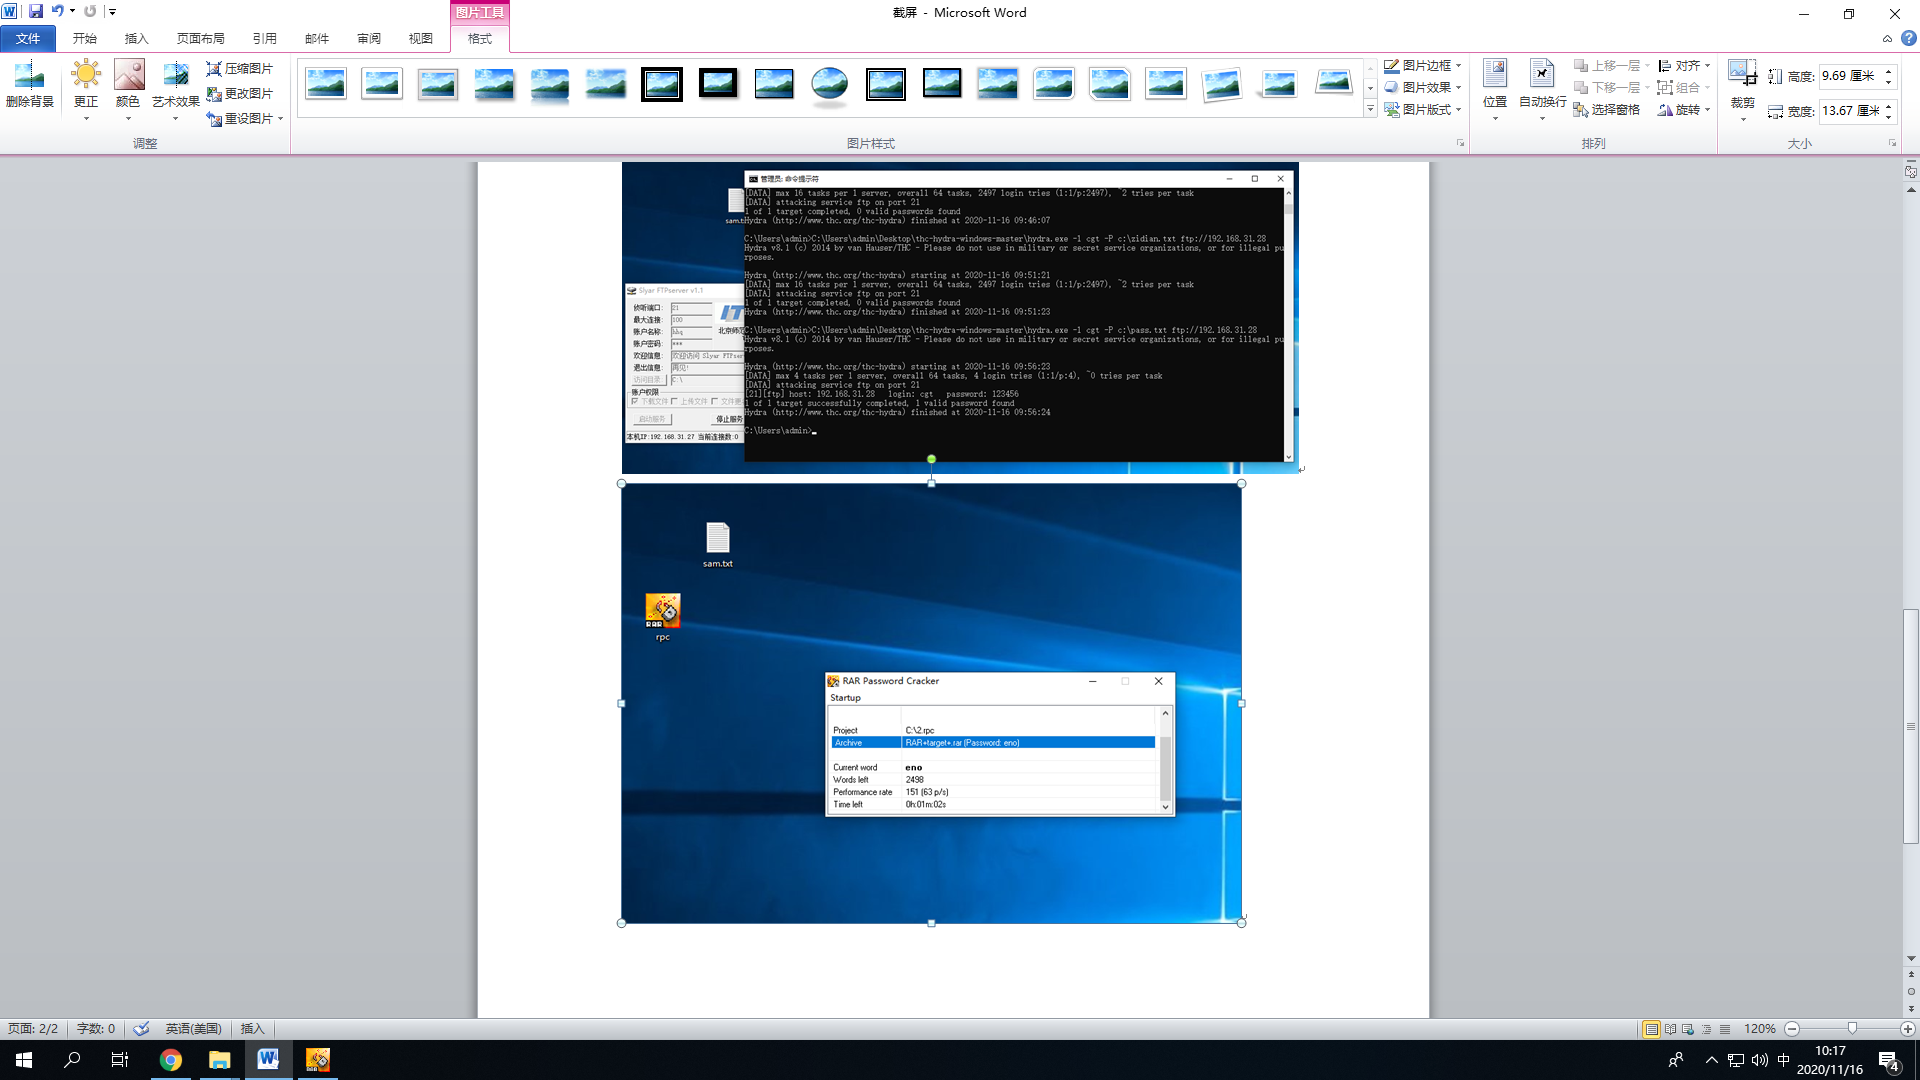The height and width of the screenshot is (1080, 1920).
Task: Click Reset Picture (重设图片) button
Action: tap(240, 118)
